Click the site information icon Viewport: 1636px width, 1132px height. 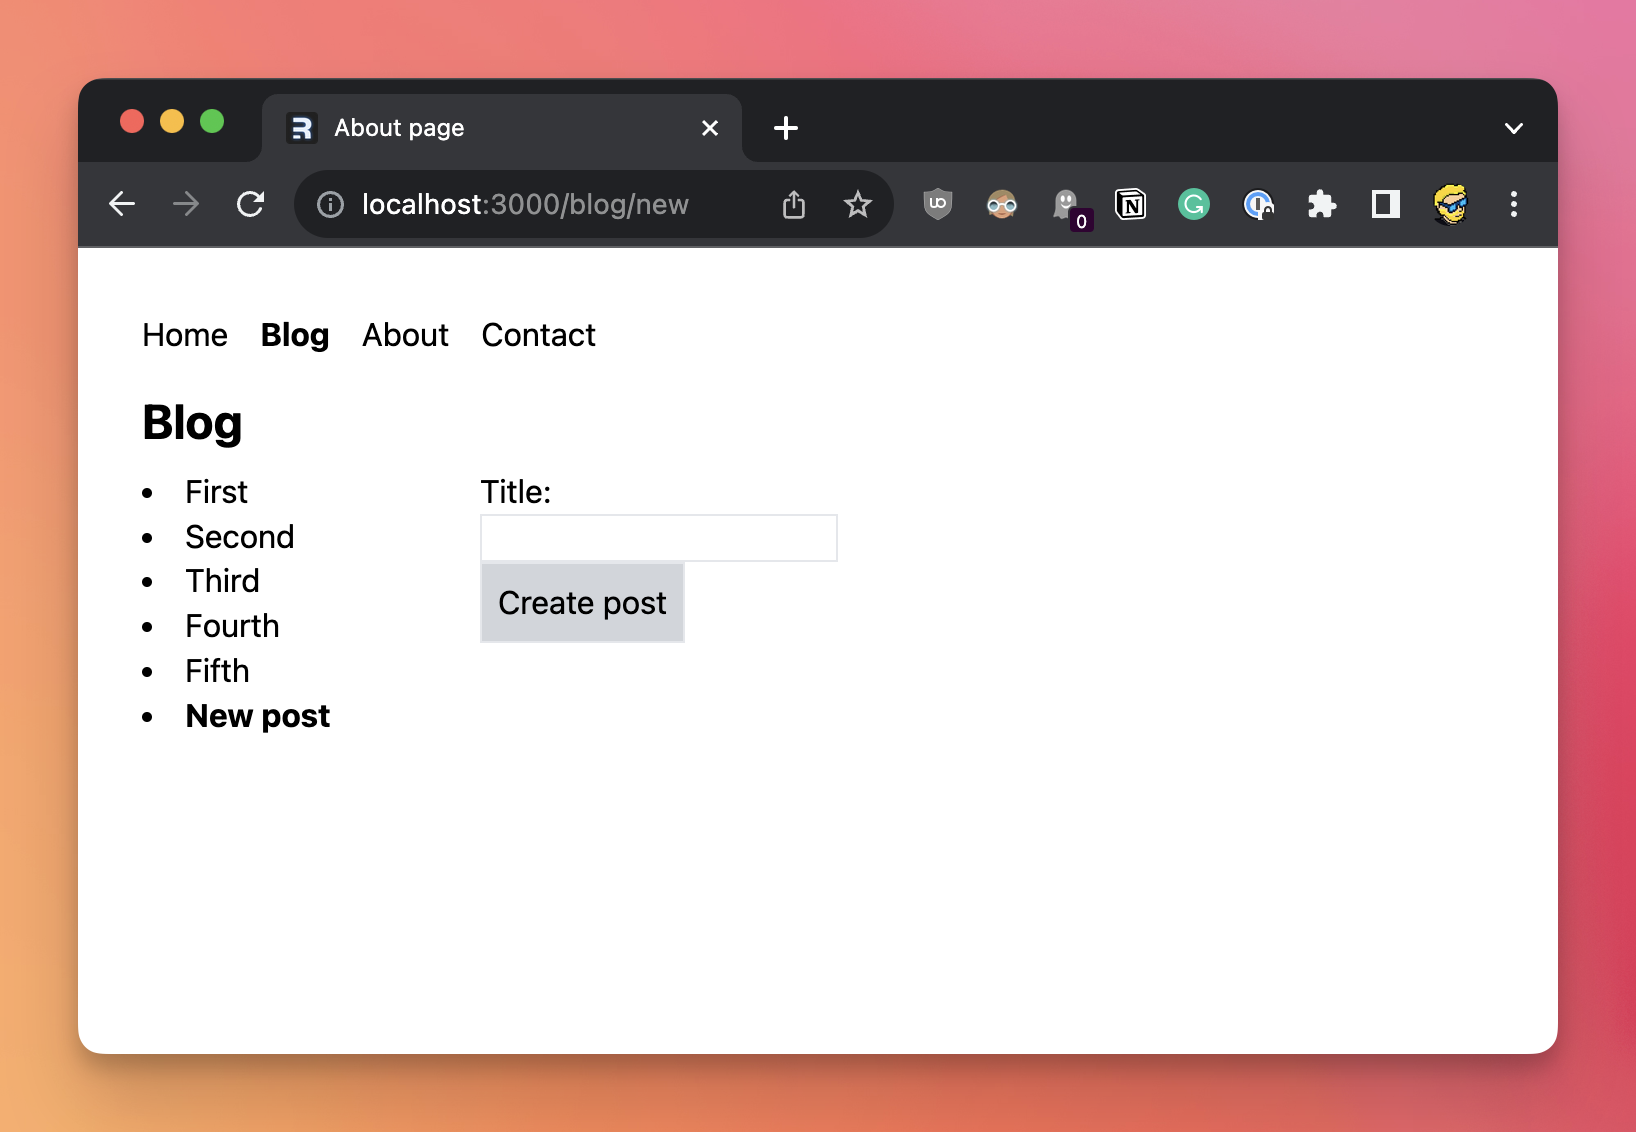(x=330, y=205)
